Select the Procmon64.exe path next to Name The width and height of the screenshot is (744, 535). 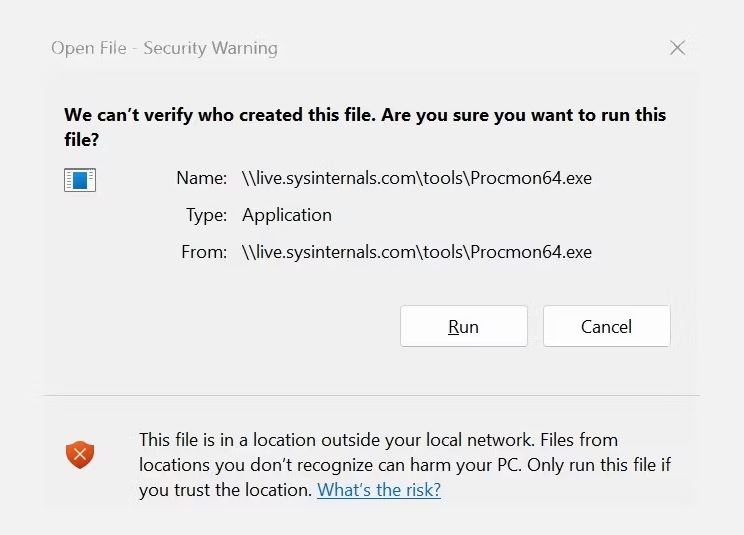[x=416, y=178]
